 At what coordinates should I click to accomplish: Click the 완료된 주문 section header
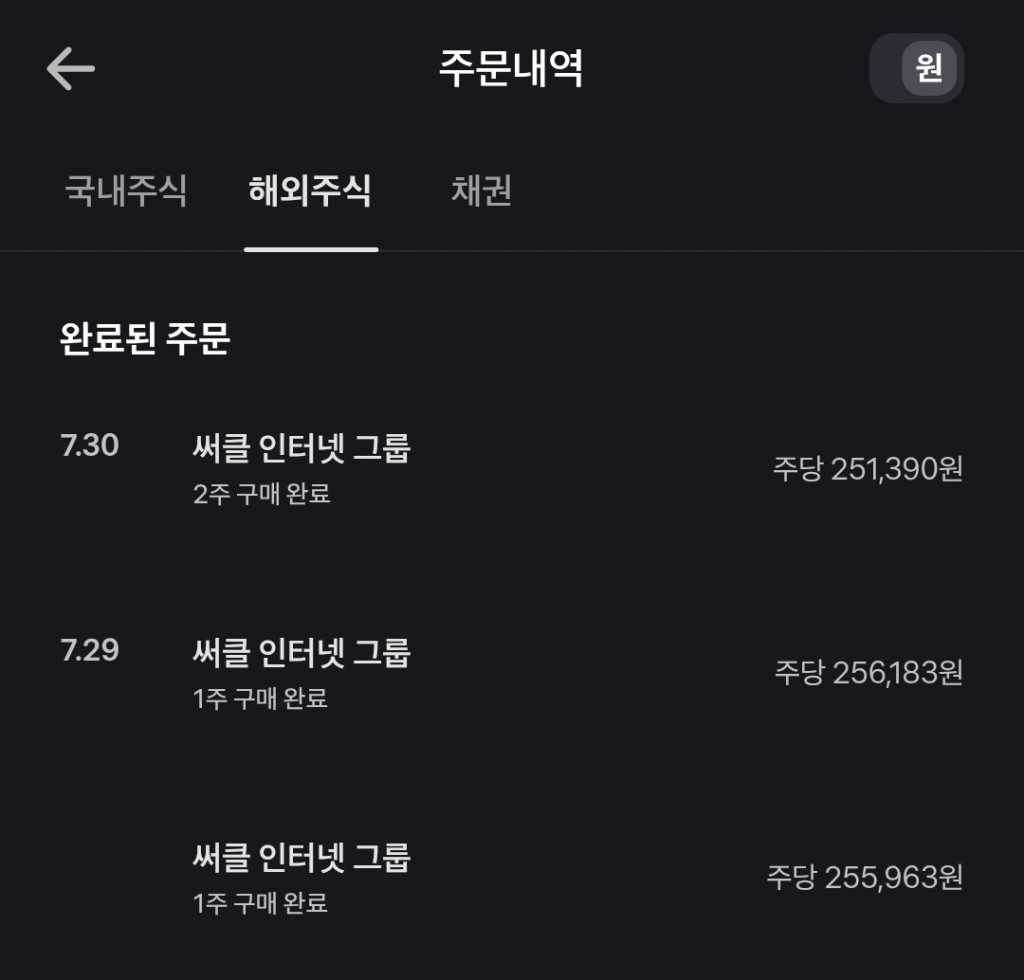click(x=145, y=339)
